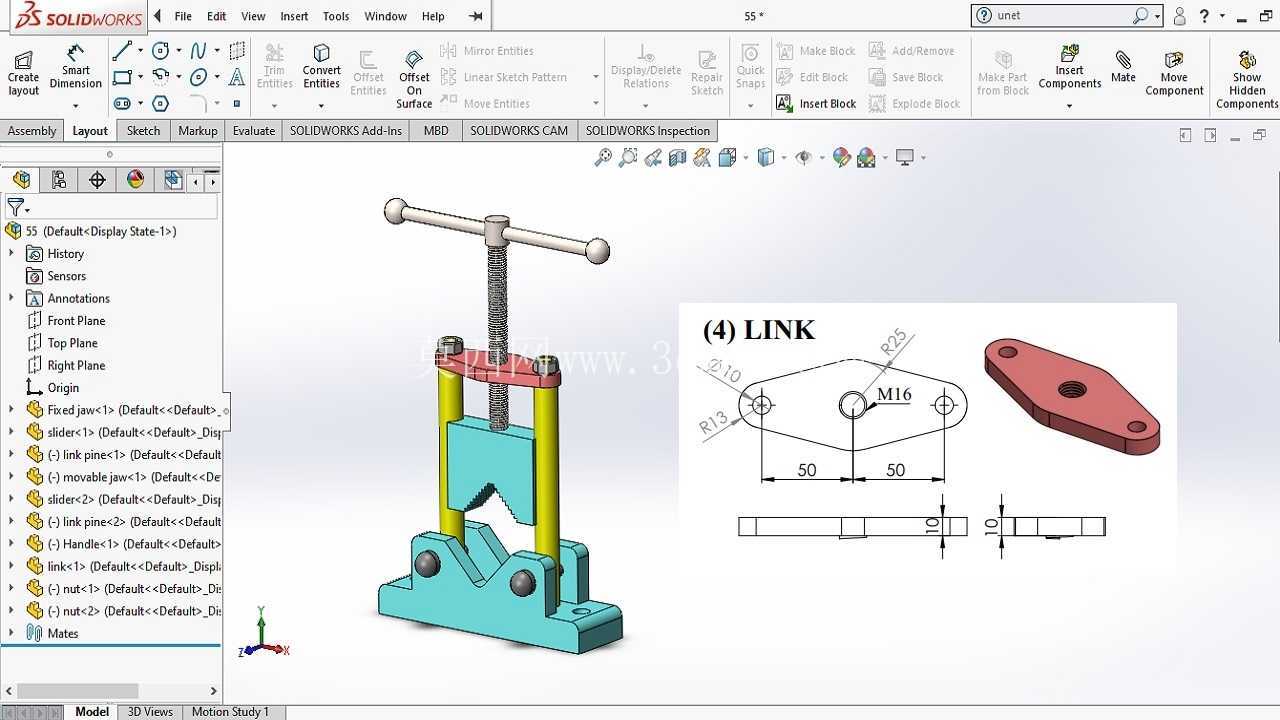
Task: Open the FeatureManager design tree tab
Action: 21,180
